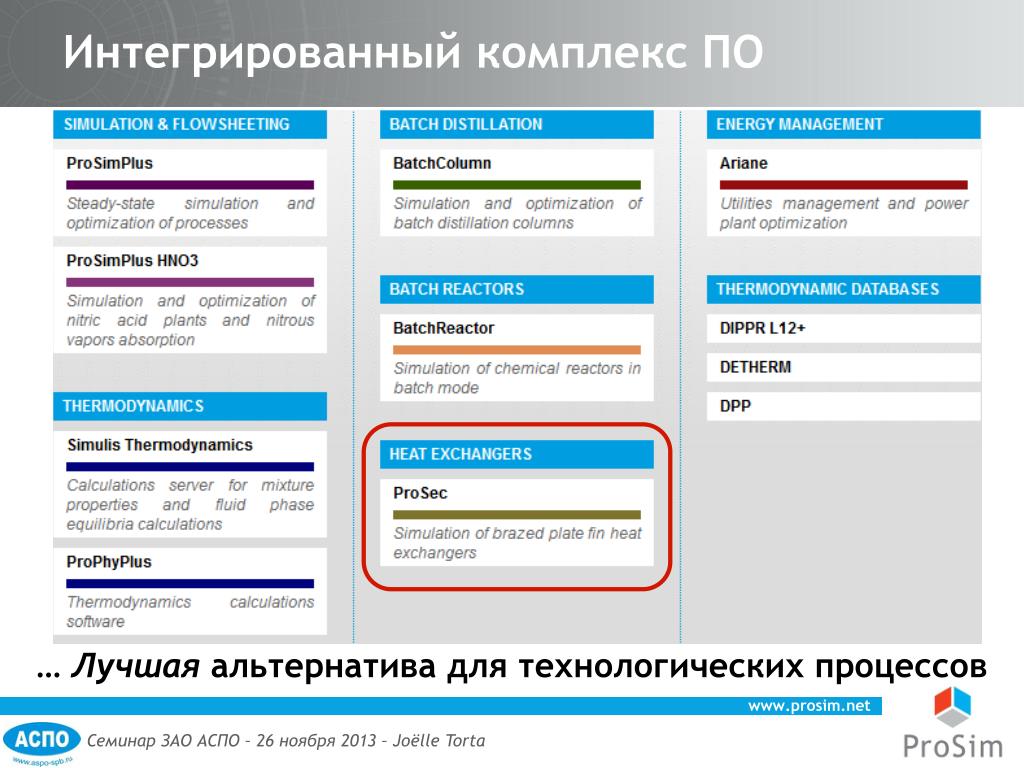Screen dimensions: 1024x768
Task: Click the orange bar under BatchReactor
Action: coord(517,350)
